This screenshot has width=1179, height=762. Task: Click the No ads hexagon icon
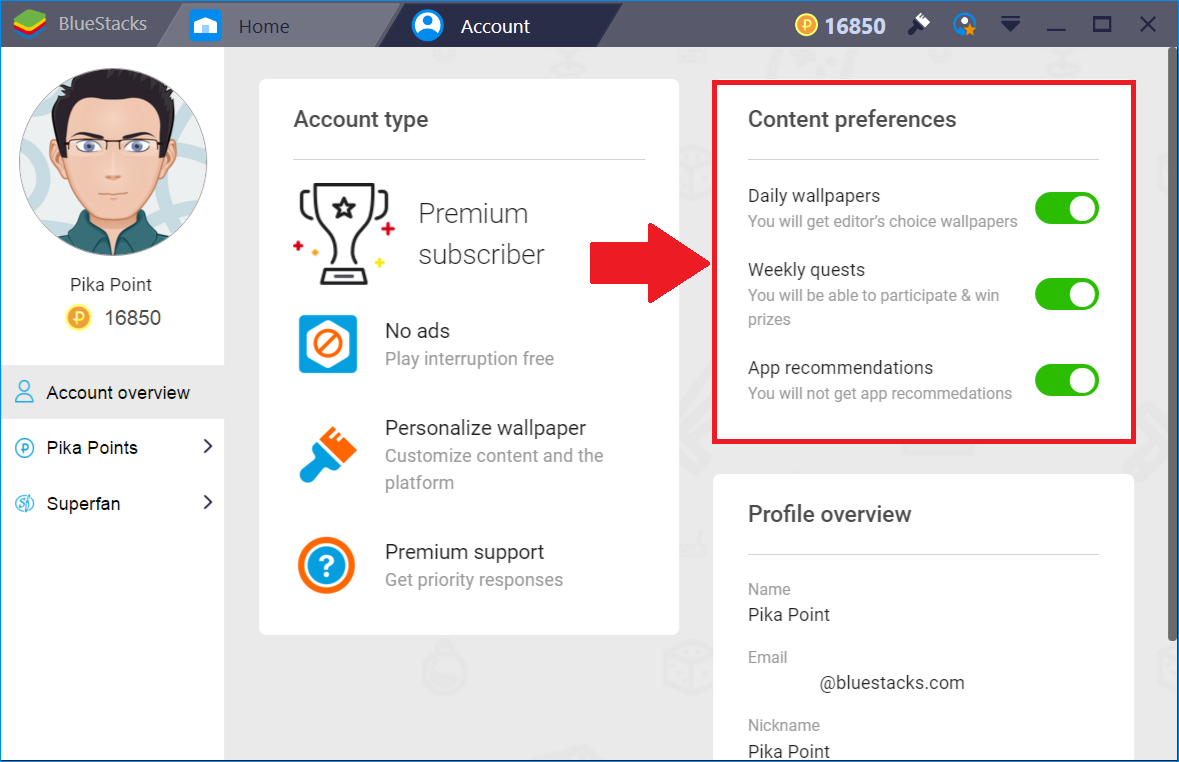328,344
